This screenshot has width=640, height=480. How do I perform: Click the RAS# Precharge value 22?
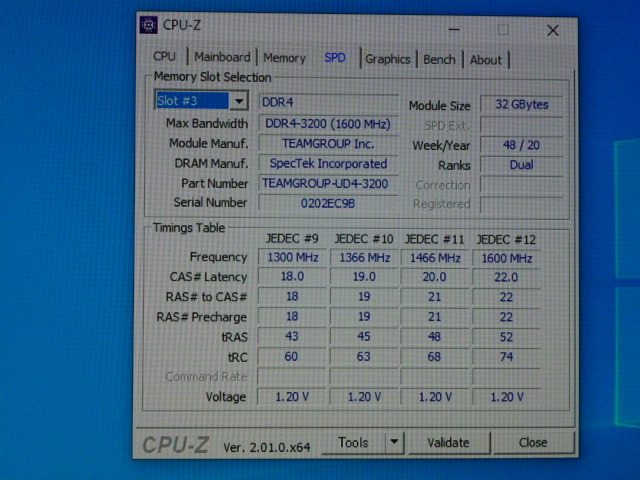point(507,317)
